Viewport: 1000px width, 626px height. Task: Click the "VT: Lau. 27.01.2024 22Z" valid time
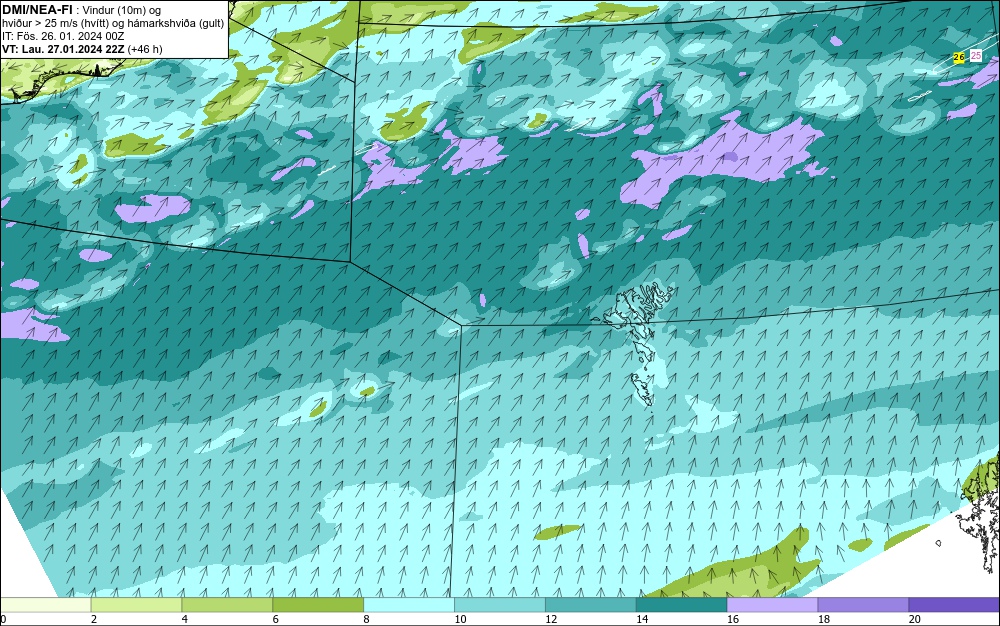(63, 49)
